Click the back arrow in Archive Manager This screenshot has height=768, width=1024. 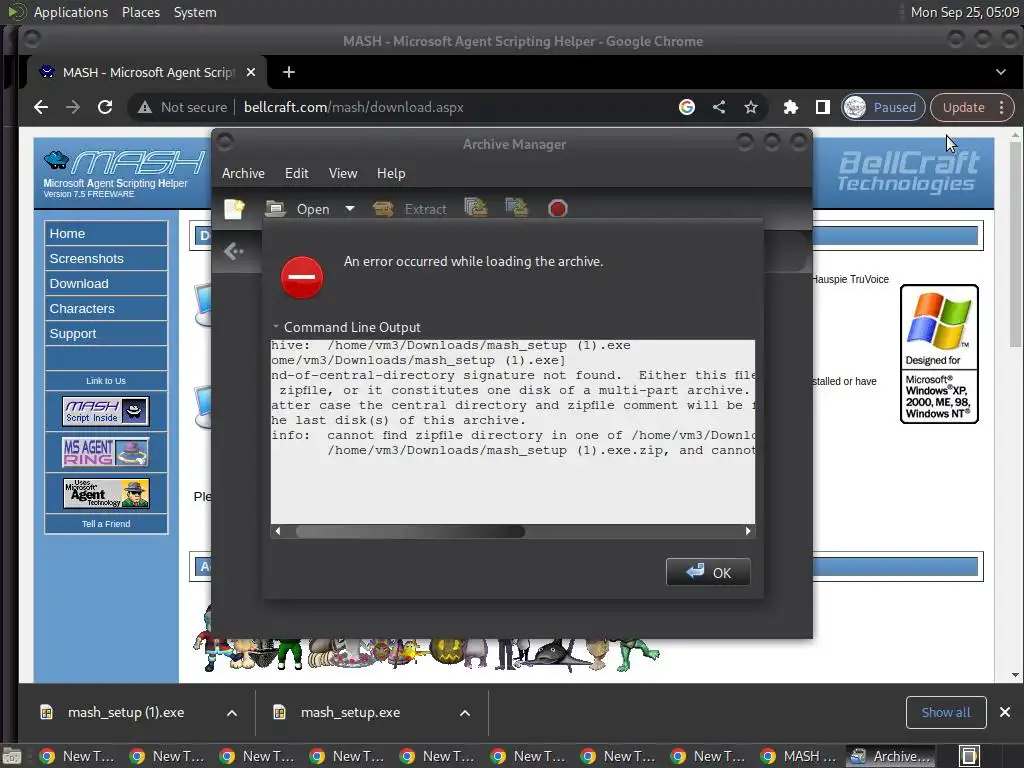(233, 251)
